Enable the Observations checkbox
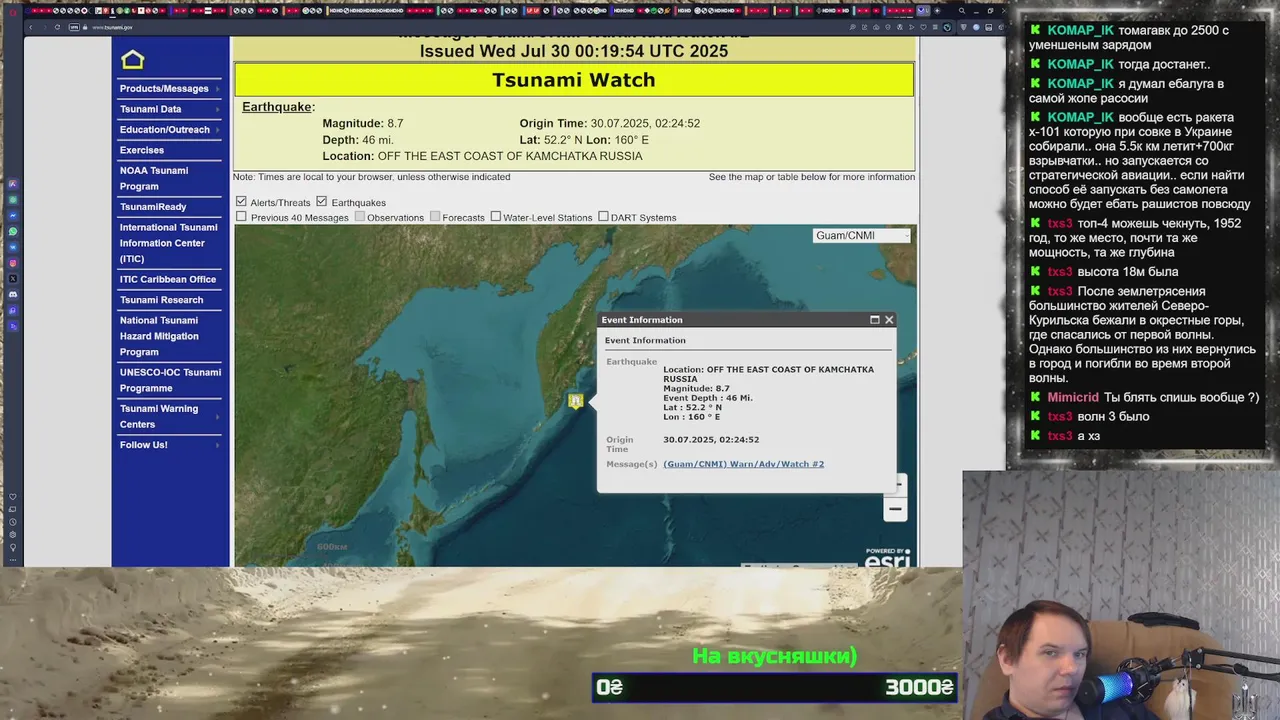Screen dimensions: 1280x720 pyautogui.click(x=360, y=217)
